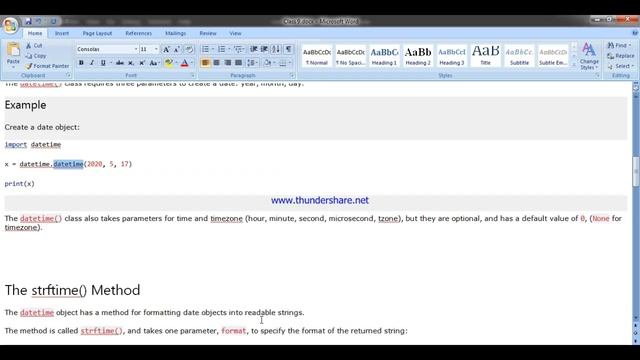This screenshot has height=360, width=640.
Task: Apply multilevel list
Action: (238, 49)
